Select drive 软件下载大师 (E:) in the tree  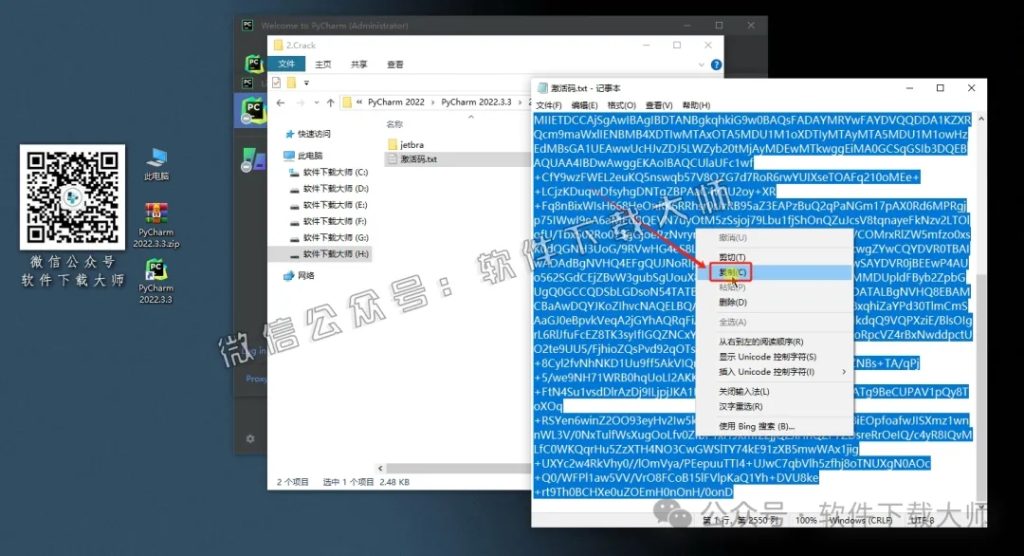[329, 204]
